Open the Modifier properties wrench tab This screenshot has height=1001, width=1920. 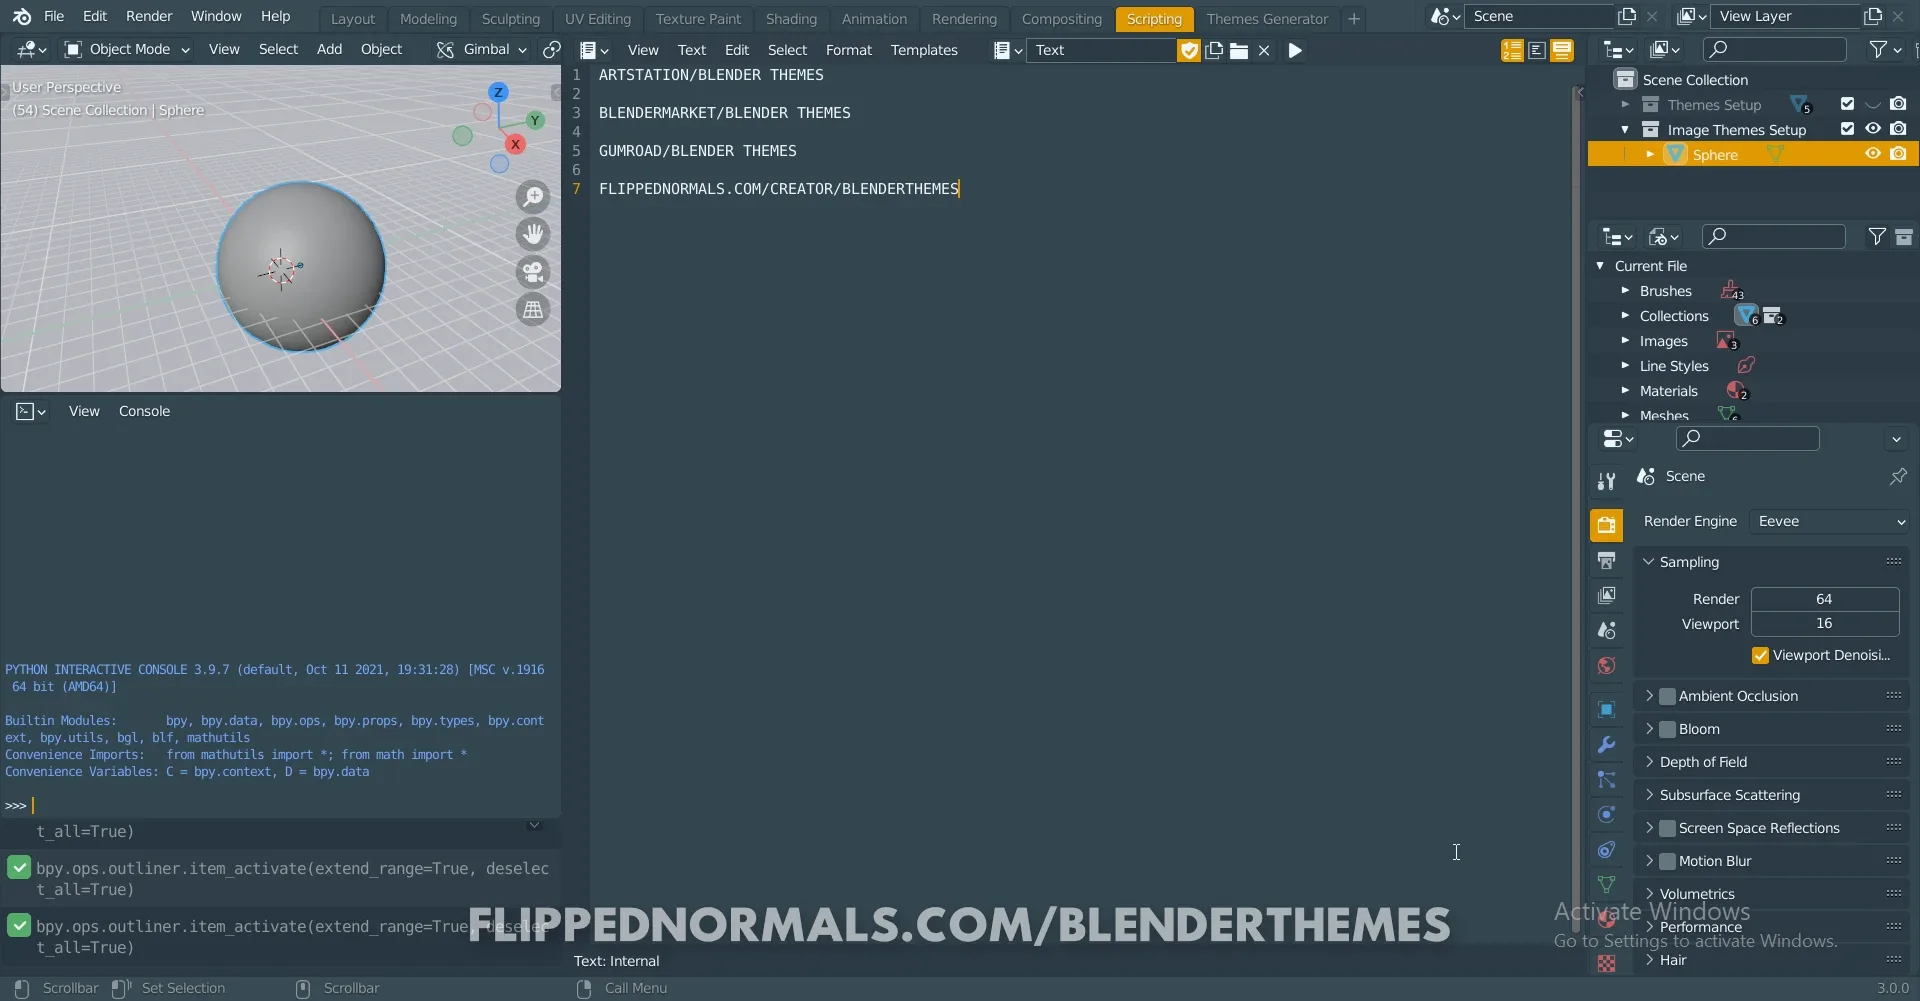pyautogui.click(x=1606, y=745)
